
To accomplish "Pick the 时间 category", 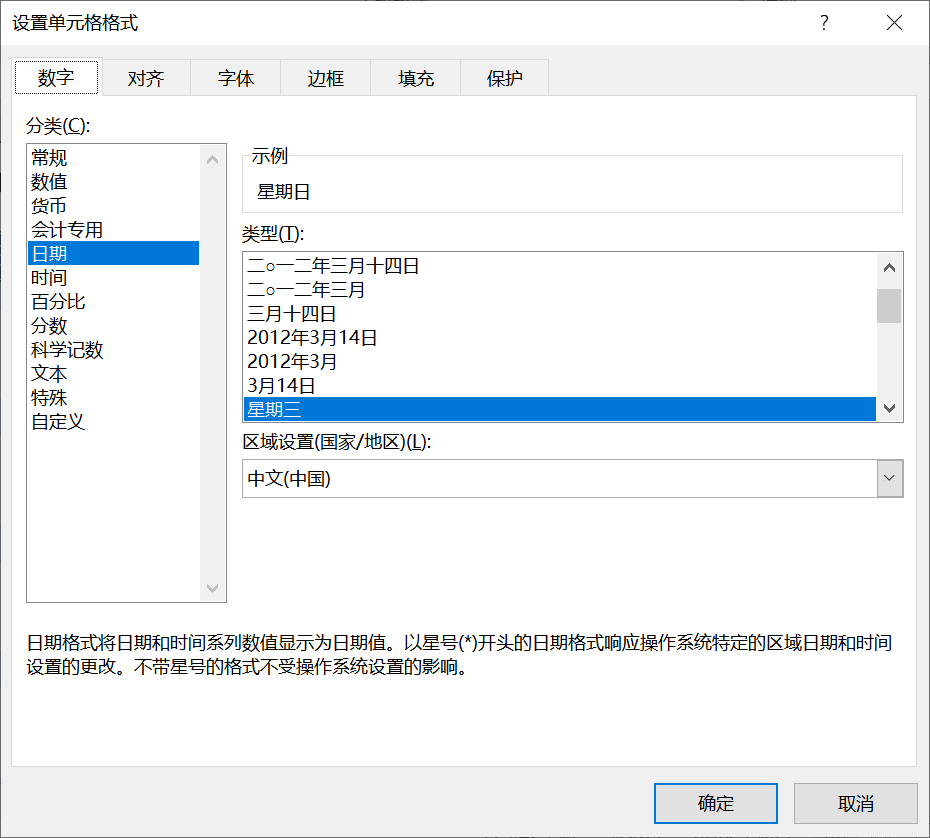I will 113,277.
